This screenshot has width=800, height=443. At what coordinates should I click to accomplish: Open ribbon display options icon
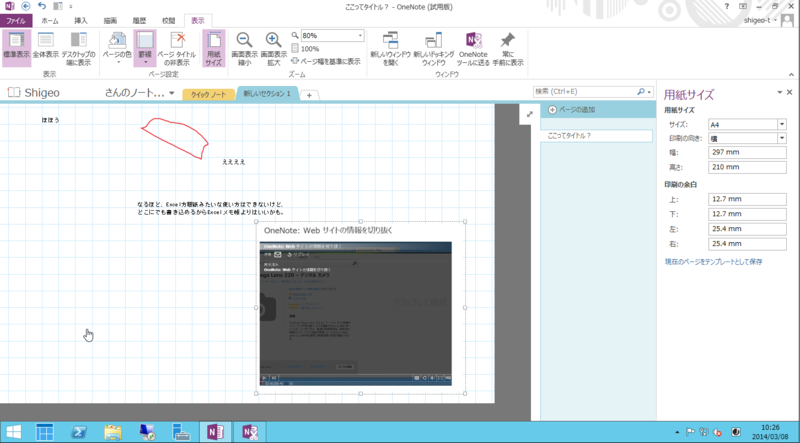[x=743, y=7]
